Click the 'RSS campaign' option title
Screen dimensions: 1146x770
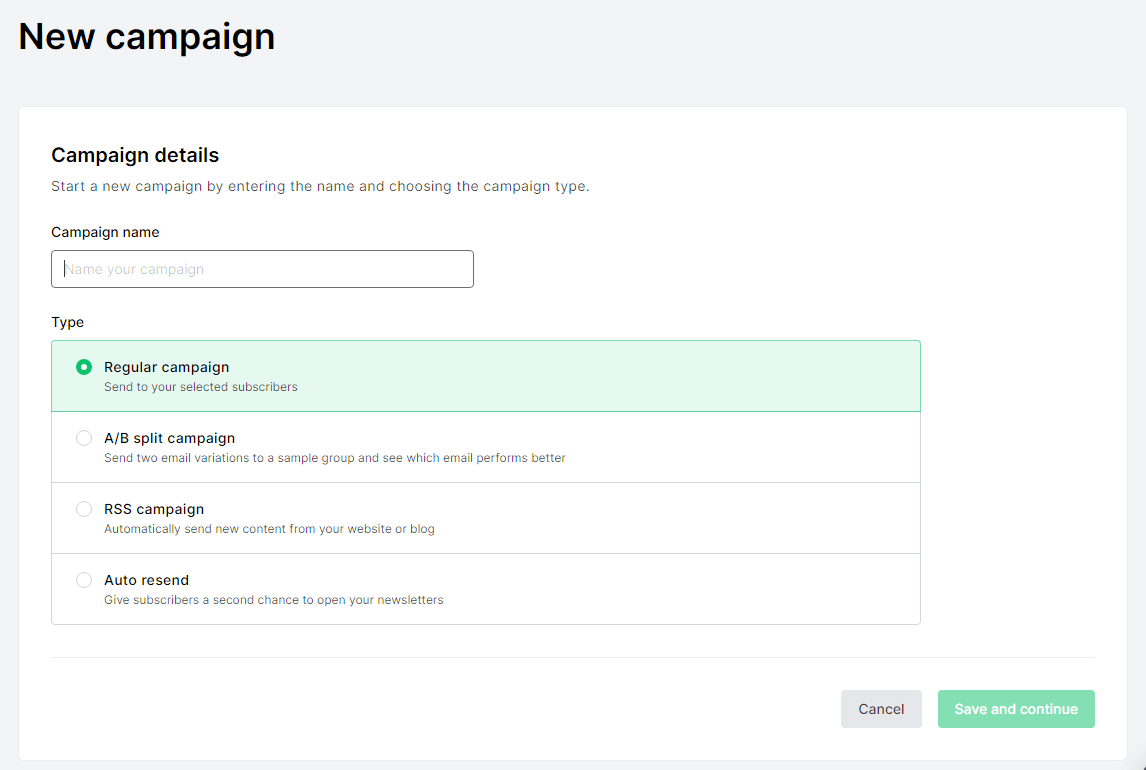pyautogui.click(x=153, y=509)
